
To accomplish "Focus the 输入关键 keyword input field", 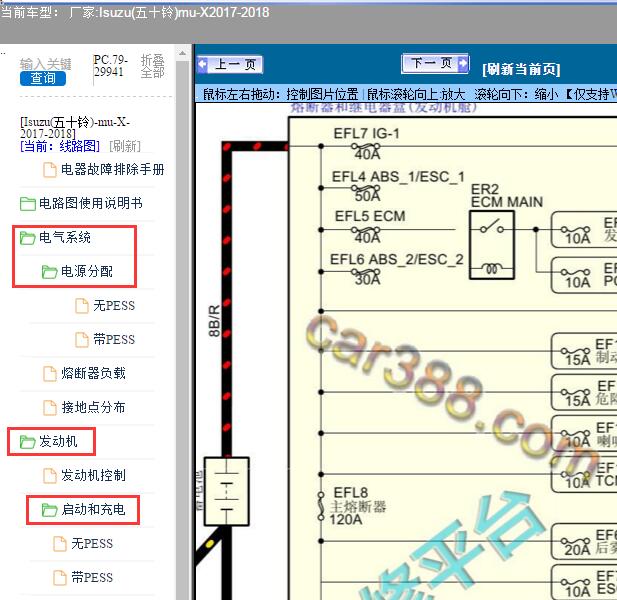I will 46,64.
